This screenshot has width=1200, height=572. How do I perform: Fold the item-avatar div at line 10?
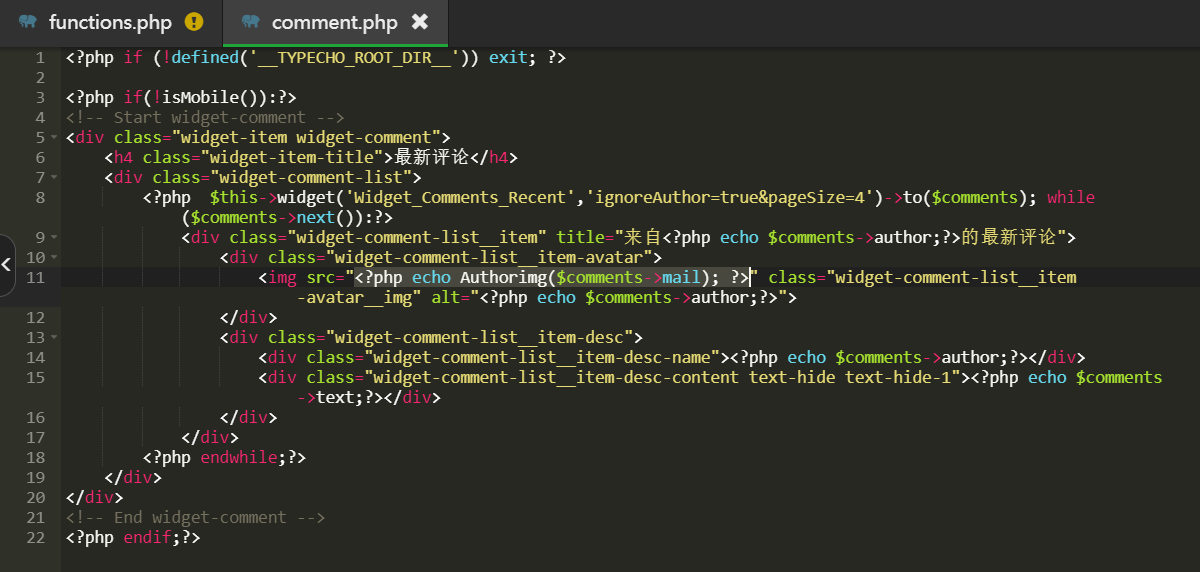tap(53, 258)
